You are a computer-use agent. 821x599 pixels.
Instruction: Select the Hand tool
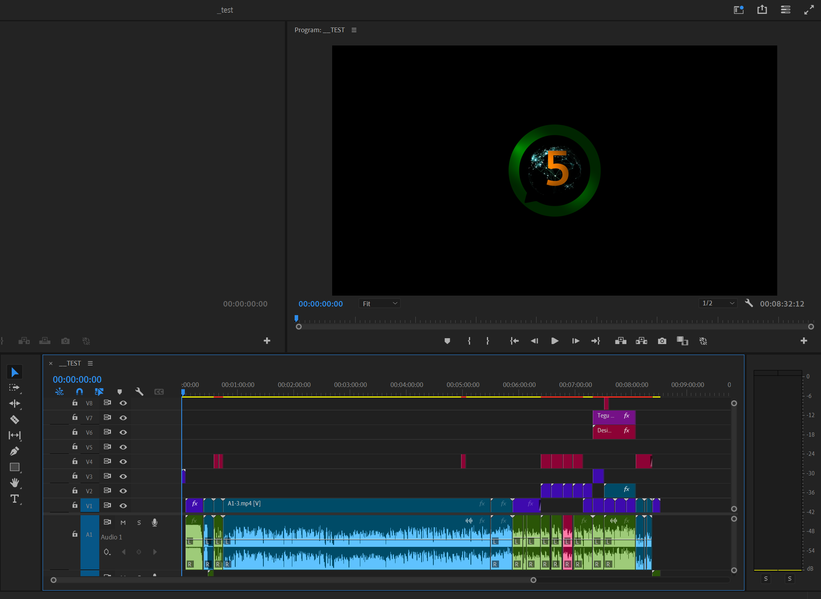[x=14, y=483]
